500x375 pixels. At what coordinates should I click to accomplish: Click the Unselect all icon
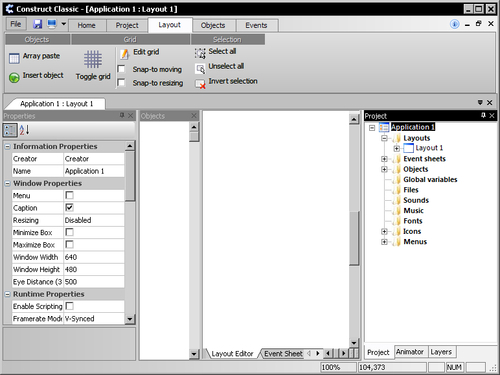point(200,69)
